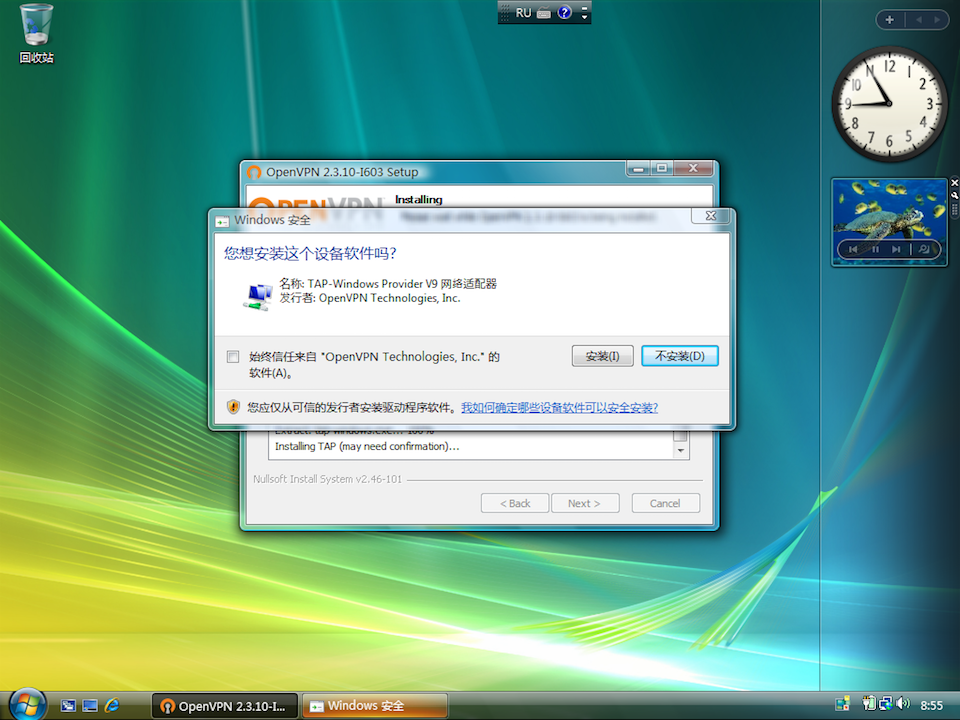
Task: Click the security shield warning icon
Action: tap(233, 407)
